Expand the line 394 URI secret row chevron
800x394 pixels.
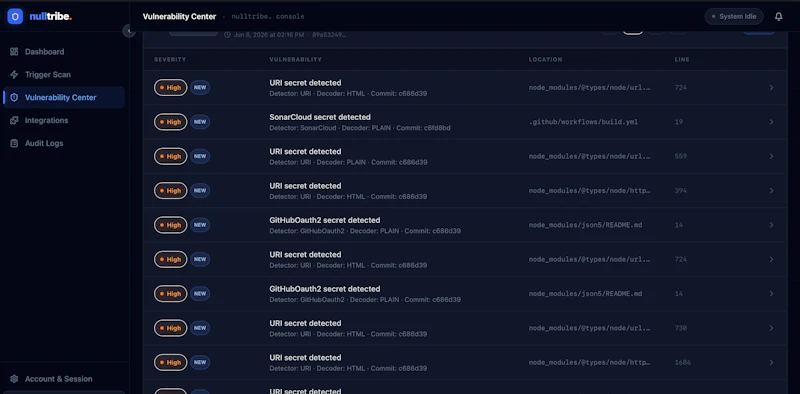771,190
